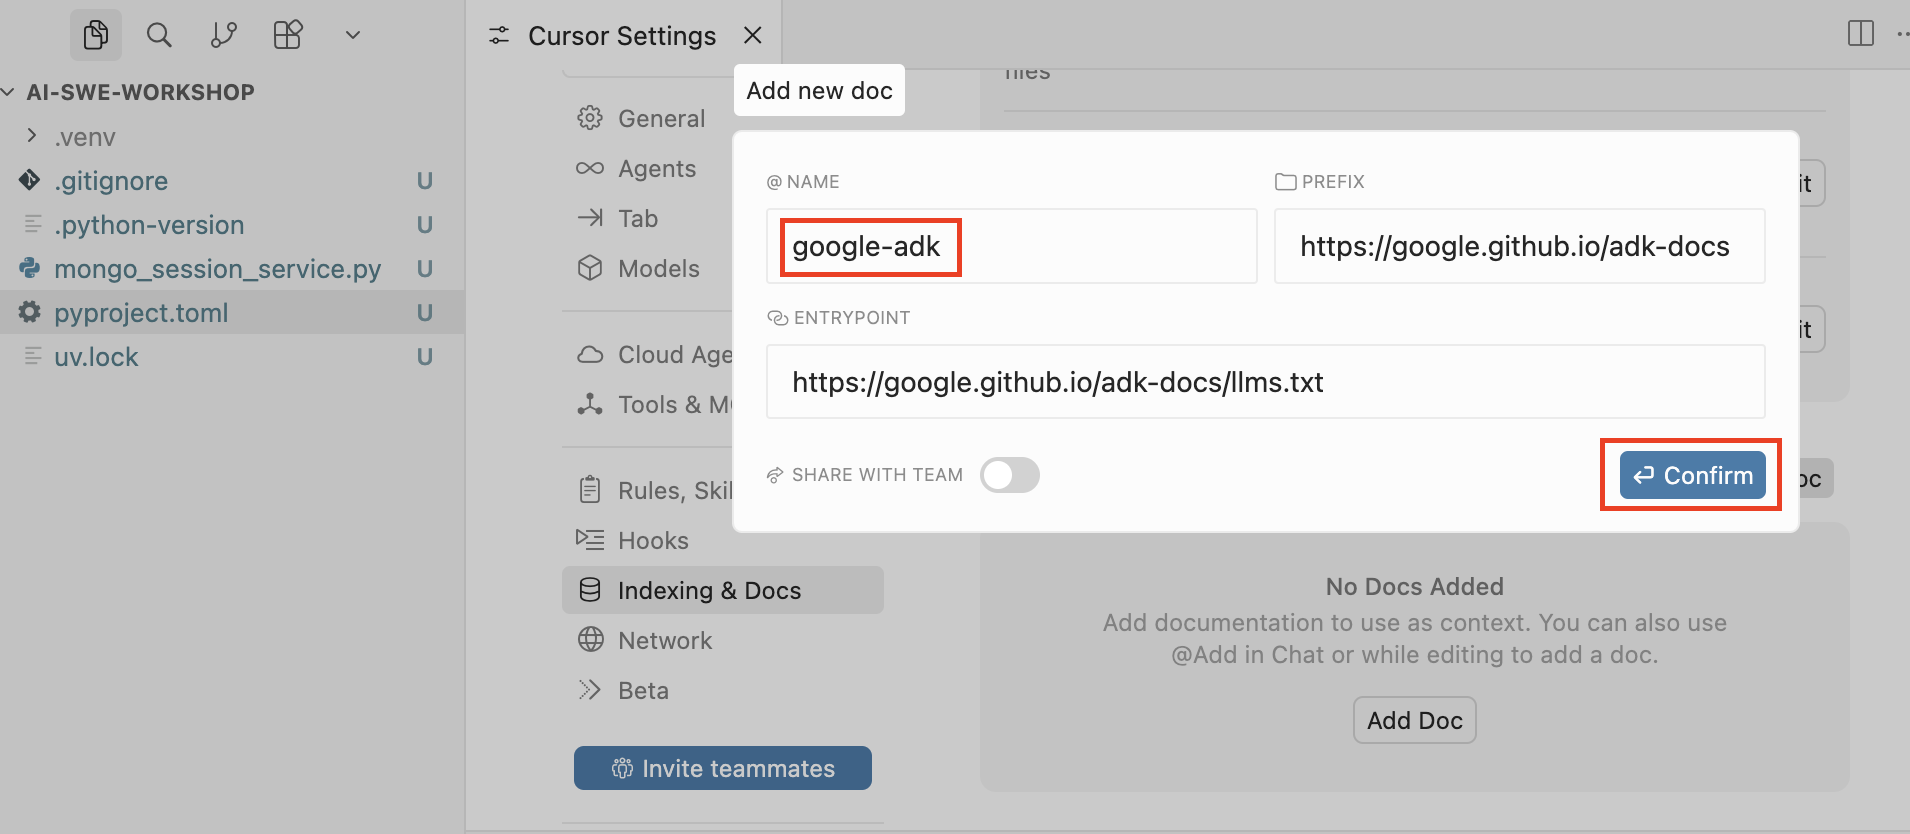1910x834 pixels.
Task: Click the Network globe icon
Action: [591, 640]
